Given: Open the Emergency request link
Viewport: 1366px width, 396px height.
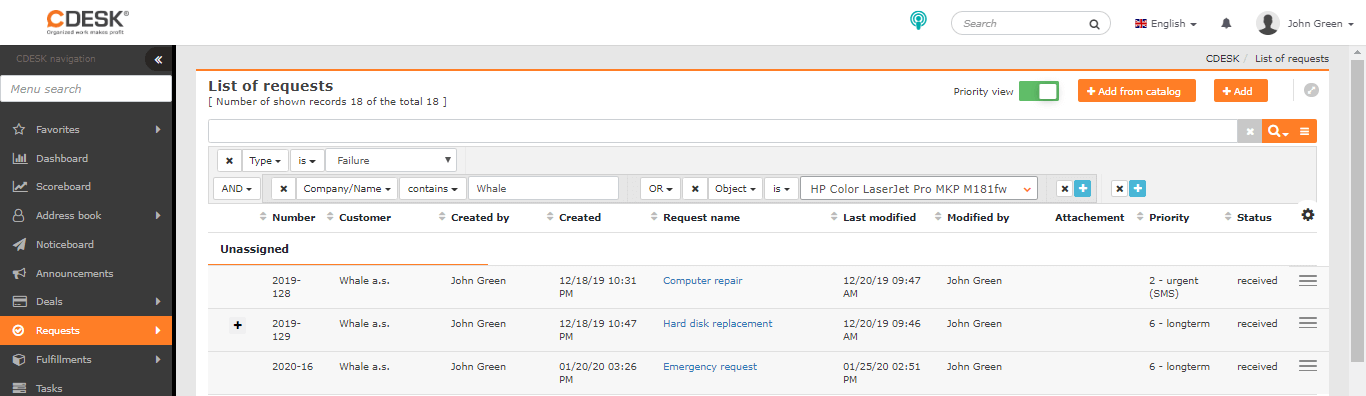Looking at the screenshot, I should pyautogui.click(x=710, y=367).
